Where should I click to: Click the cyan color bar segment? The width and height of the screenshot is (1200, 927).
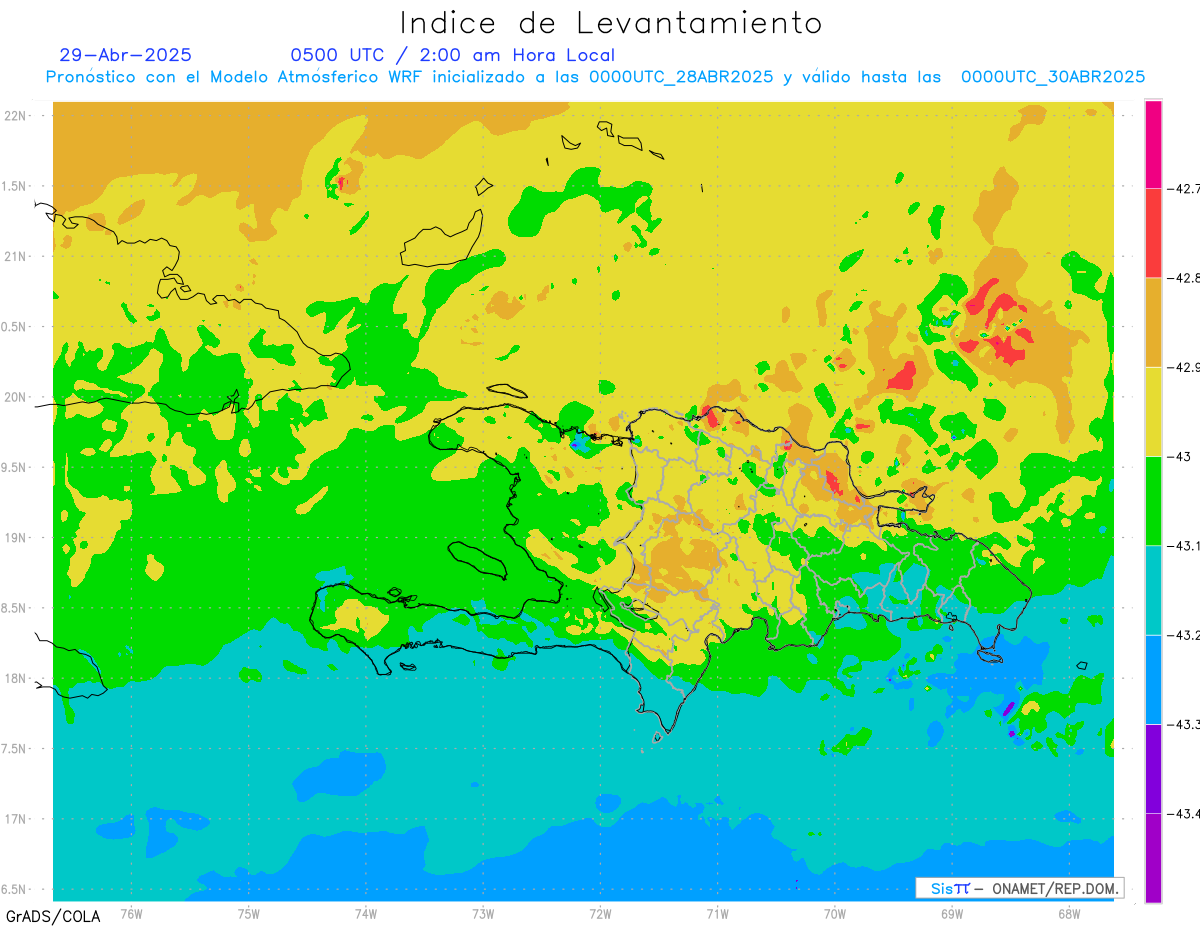click(x=1153, y=589)
